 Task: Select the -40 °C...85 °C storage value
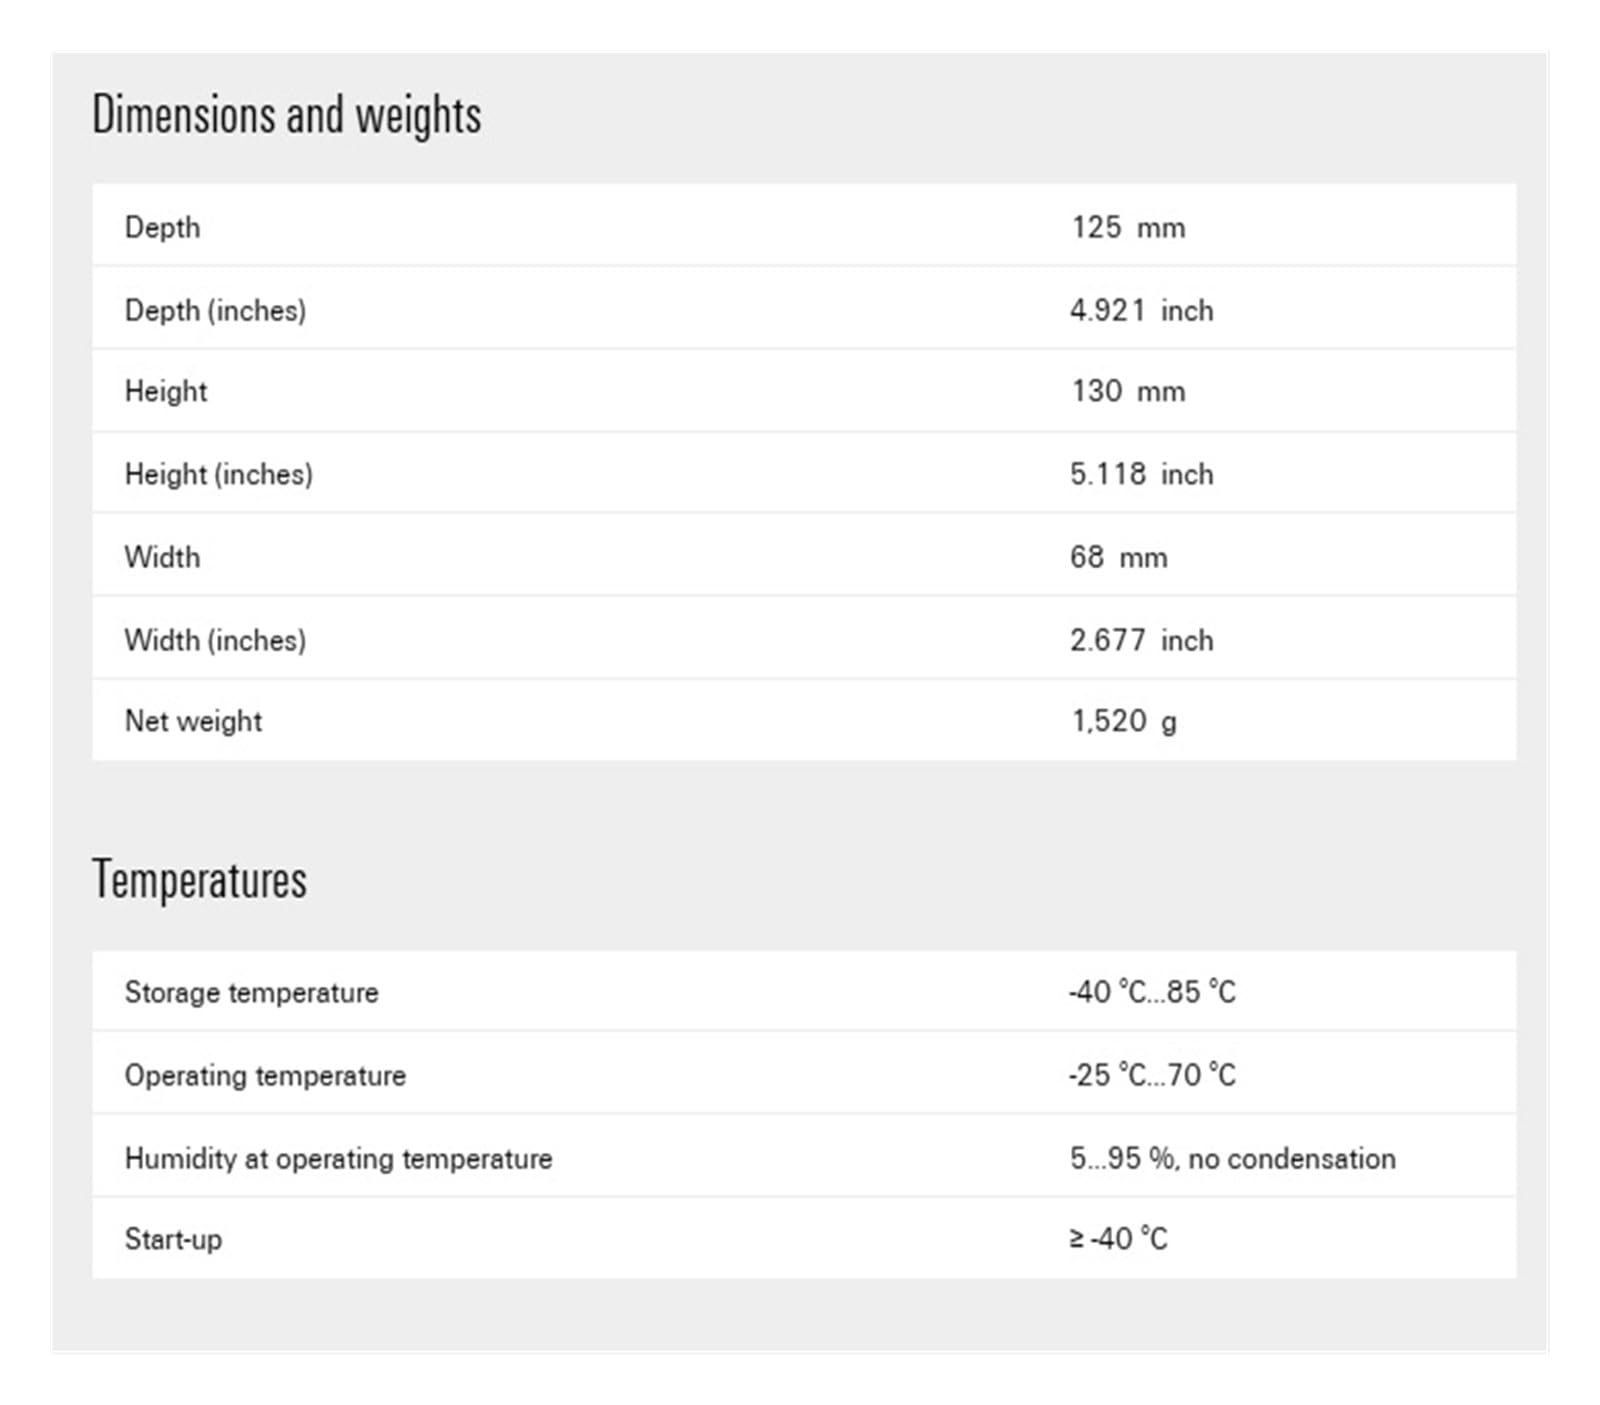coord(1152,992)
